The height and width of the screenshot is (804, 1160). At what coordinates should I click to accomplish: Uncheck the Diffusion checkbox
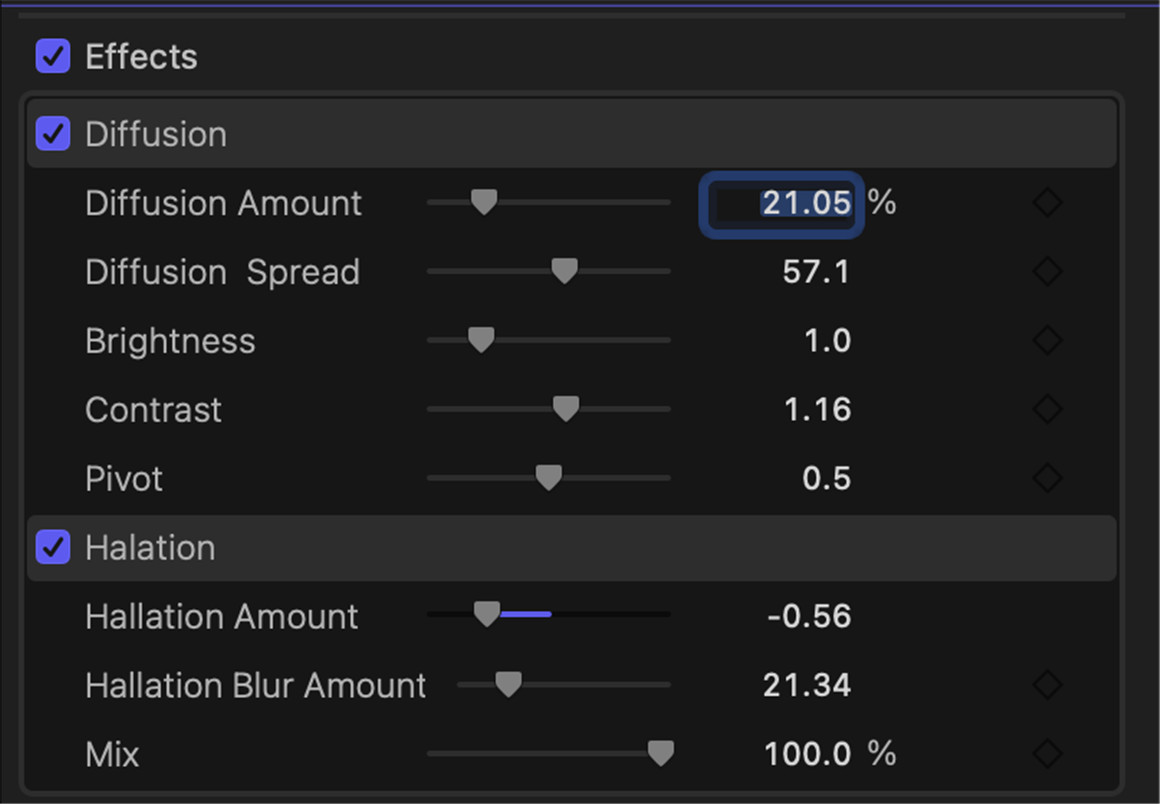(x=53, y=134)
